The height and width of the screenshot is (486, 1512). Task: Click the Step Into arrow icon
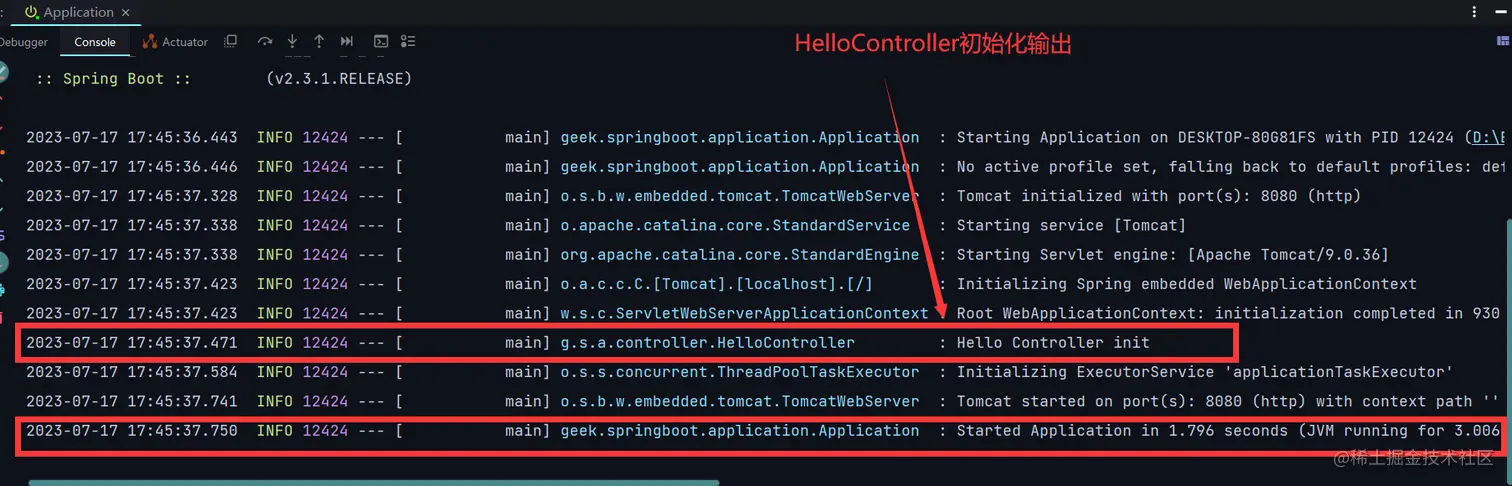292,42
